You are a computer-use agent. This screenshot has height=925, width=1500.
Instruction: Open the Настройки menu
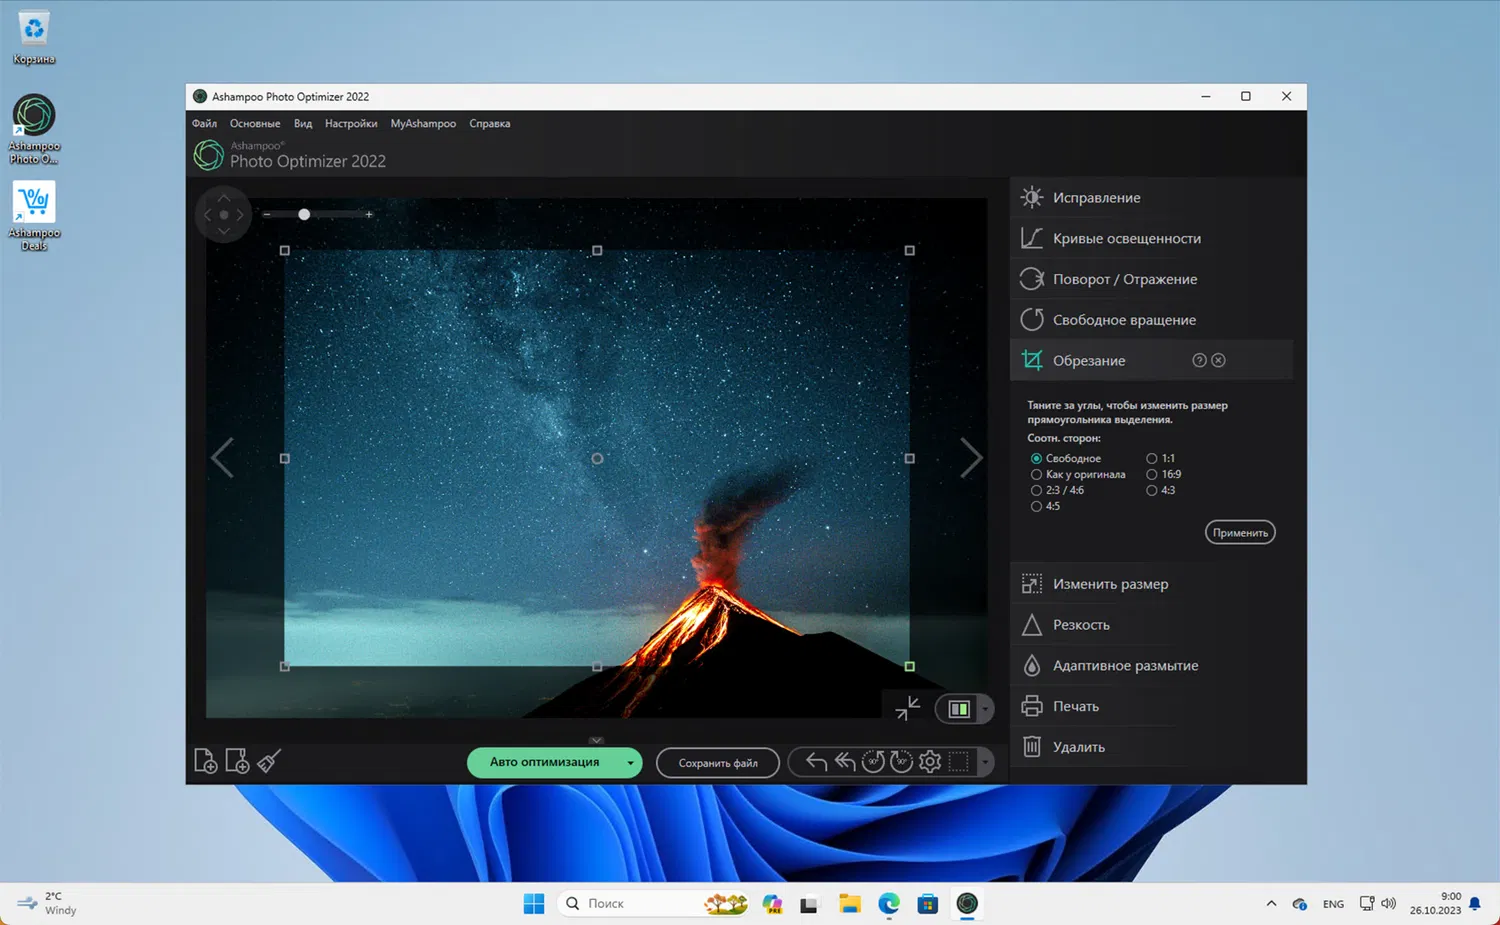pos(351,124)
